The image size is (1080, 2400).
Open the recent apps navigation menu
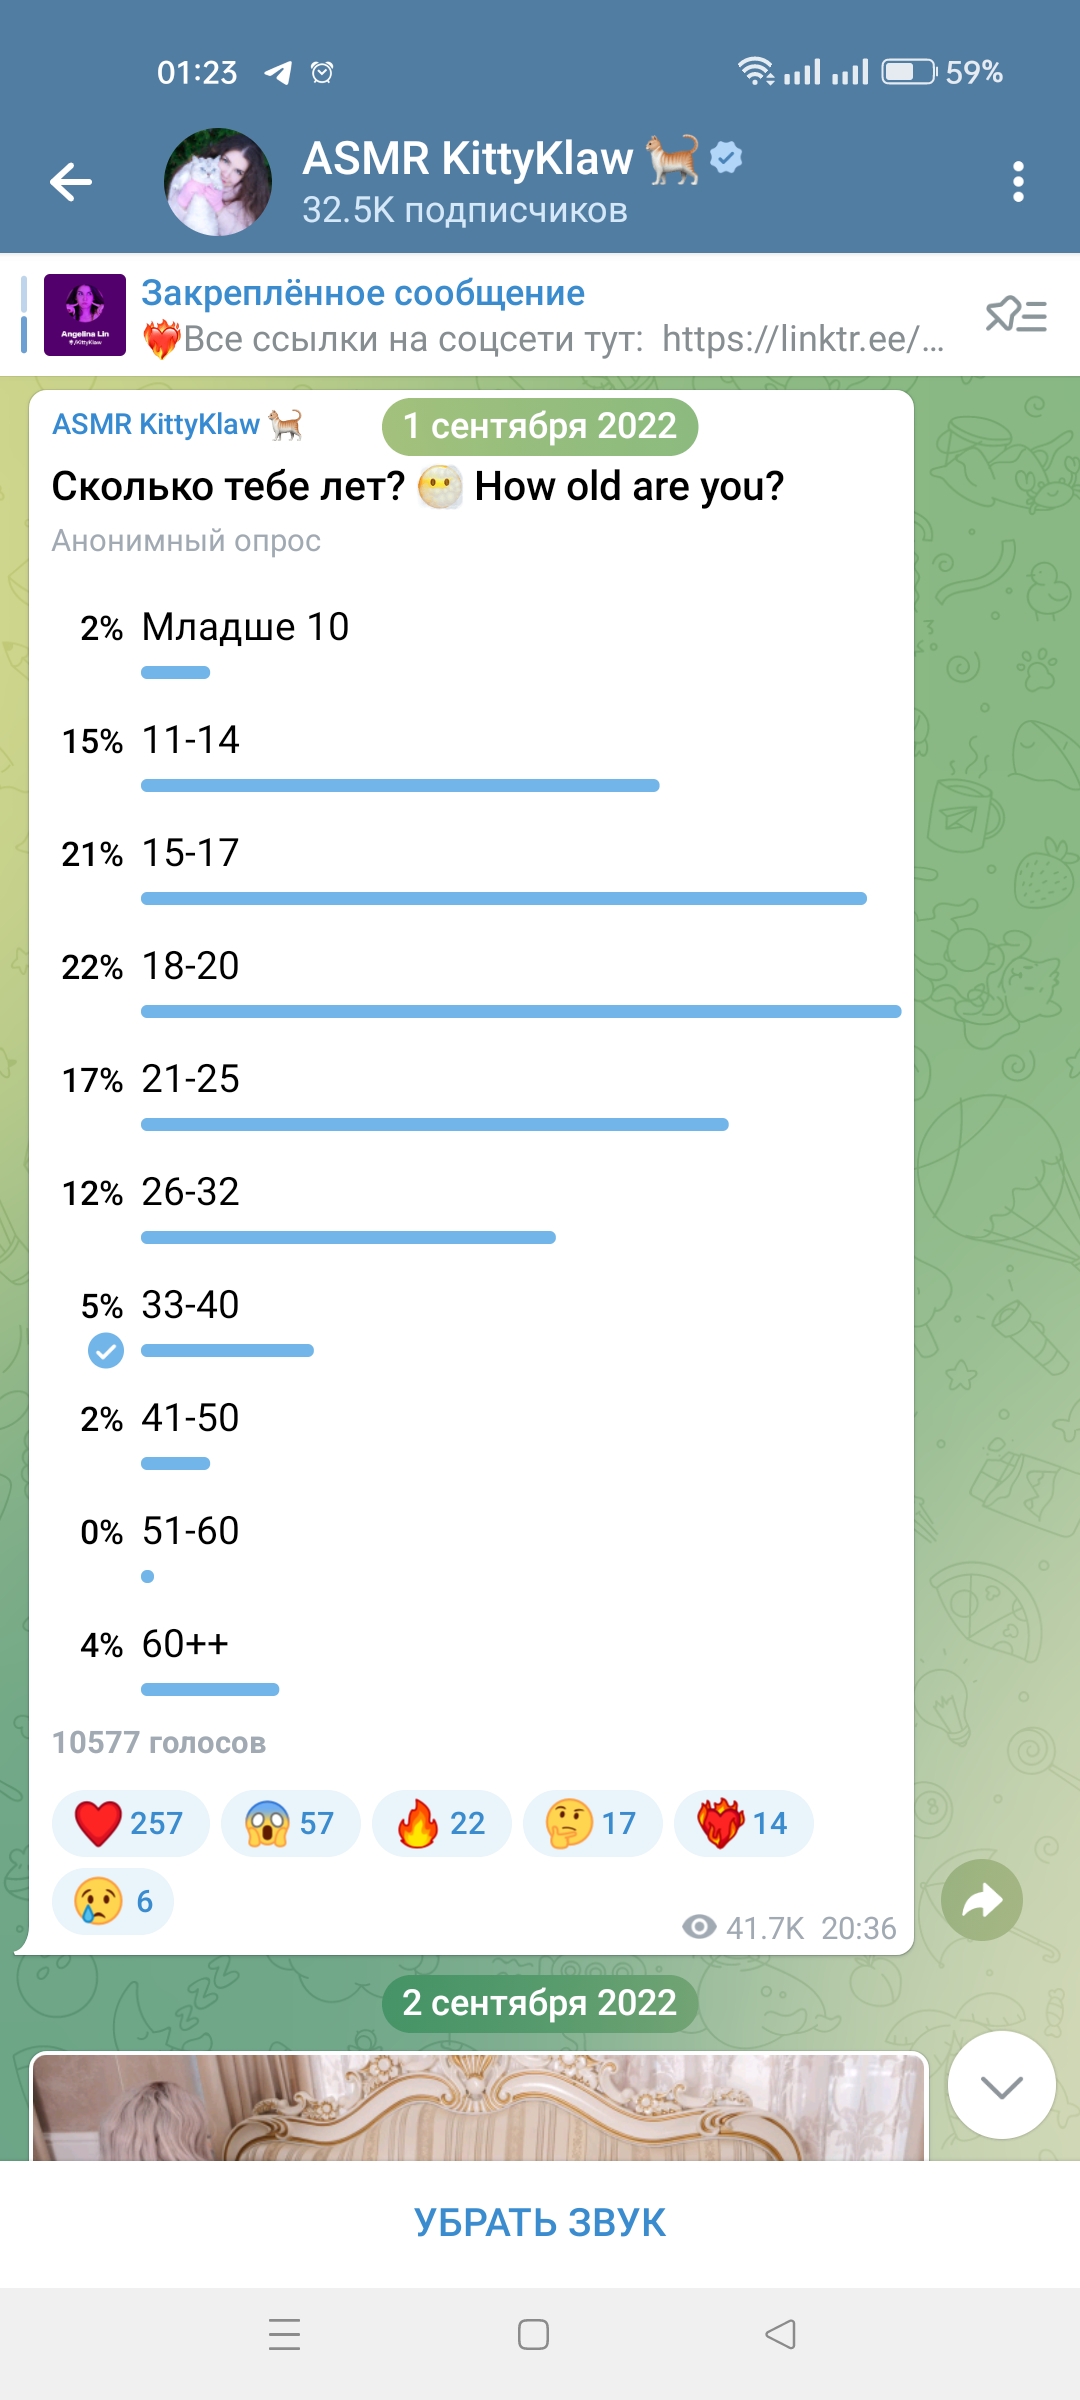(x=285, y=2334)
